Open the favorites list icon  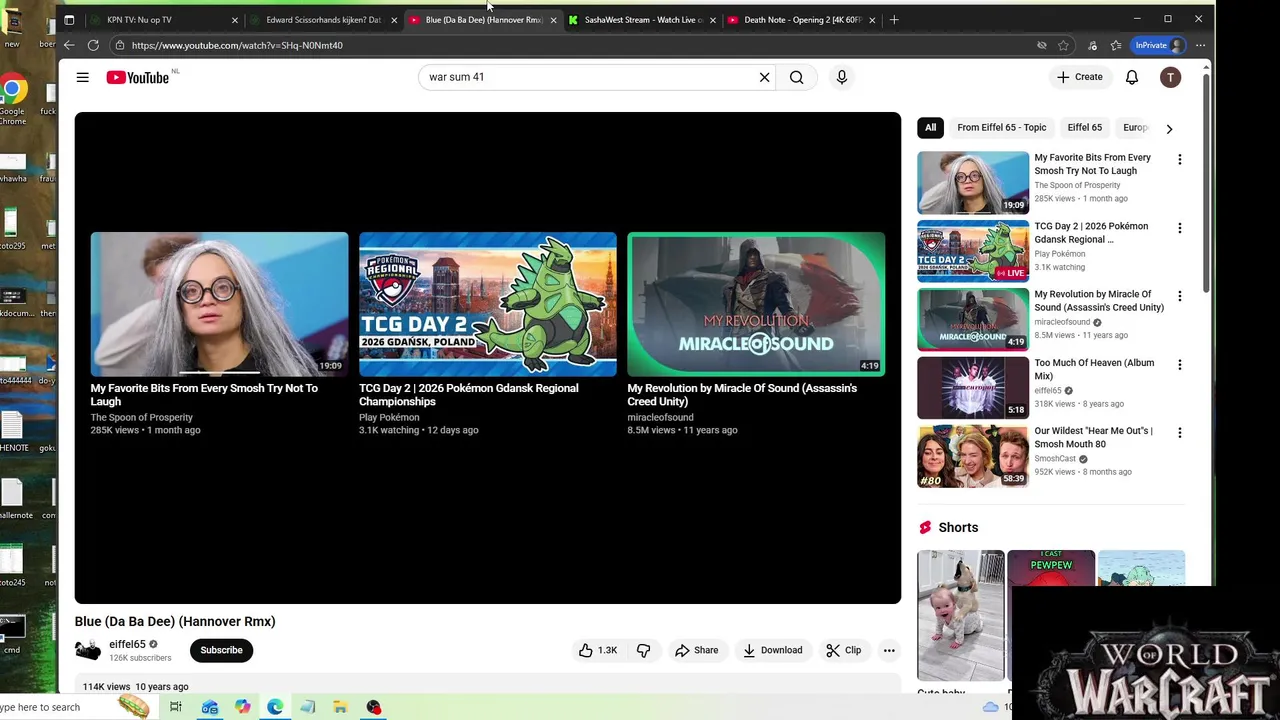point(1116,45)
